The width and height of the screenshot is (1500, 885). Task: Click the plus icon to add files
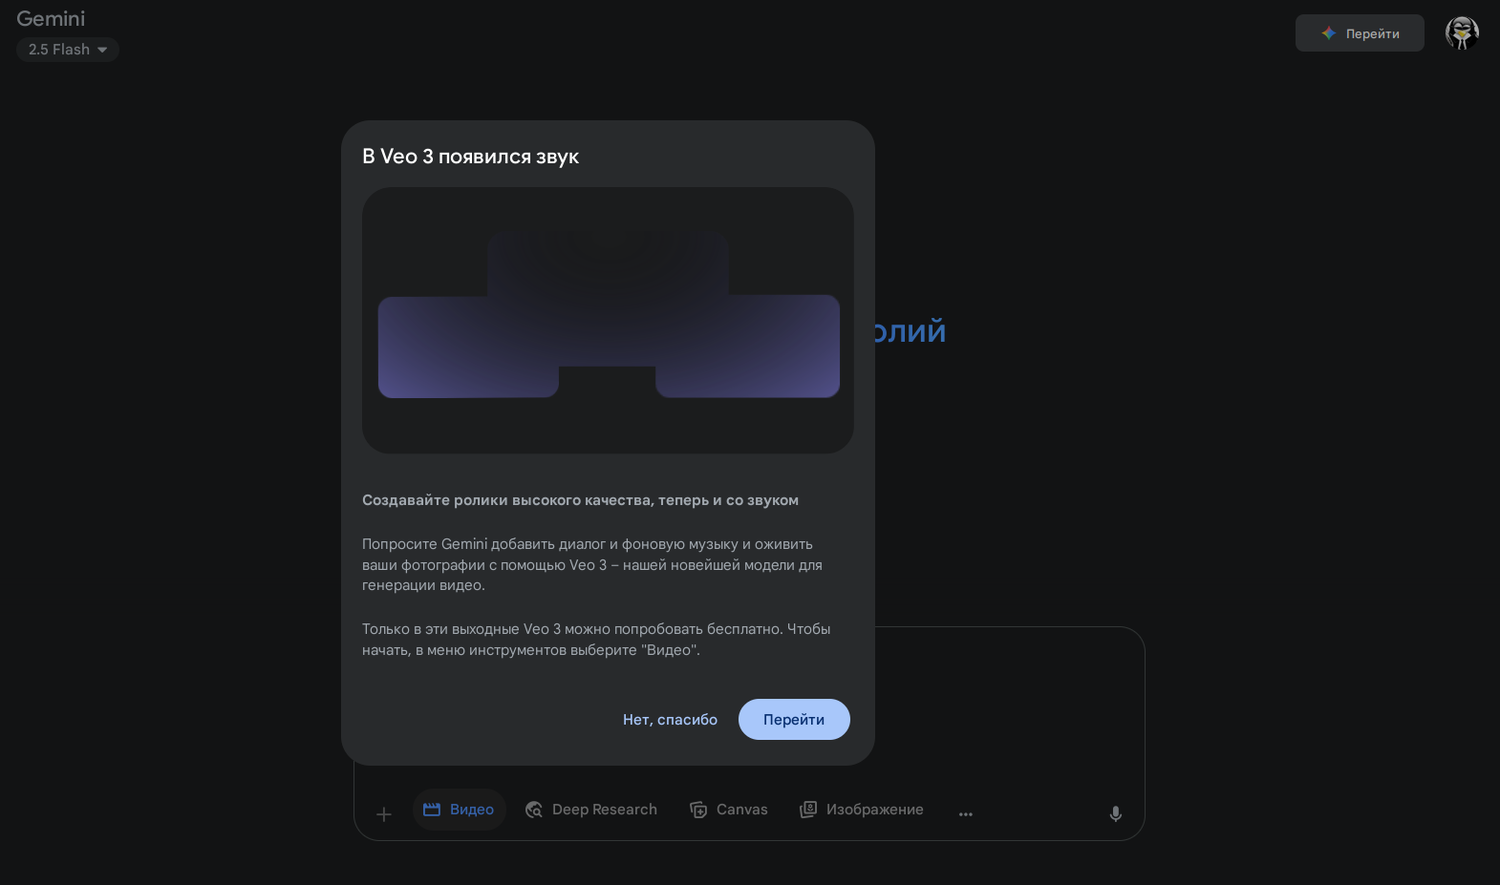[x=384, y=814]
